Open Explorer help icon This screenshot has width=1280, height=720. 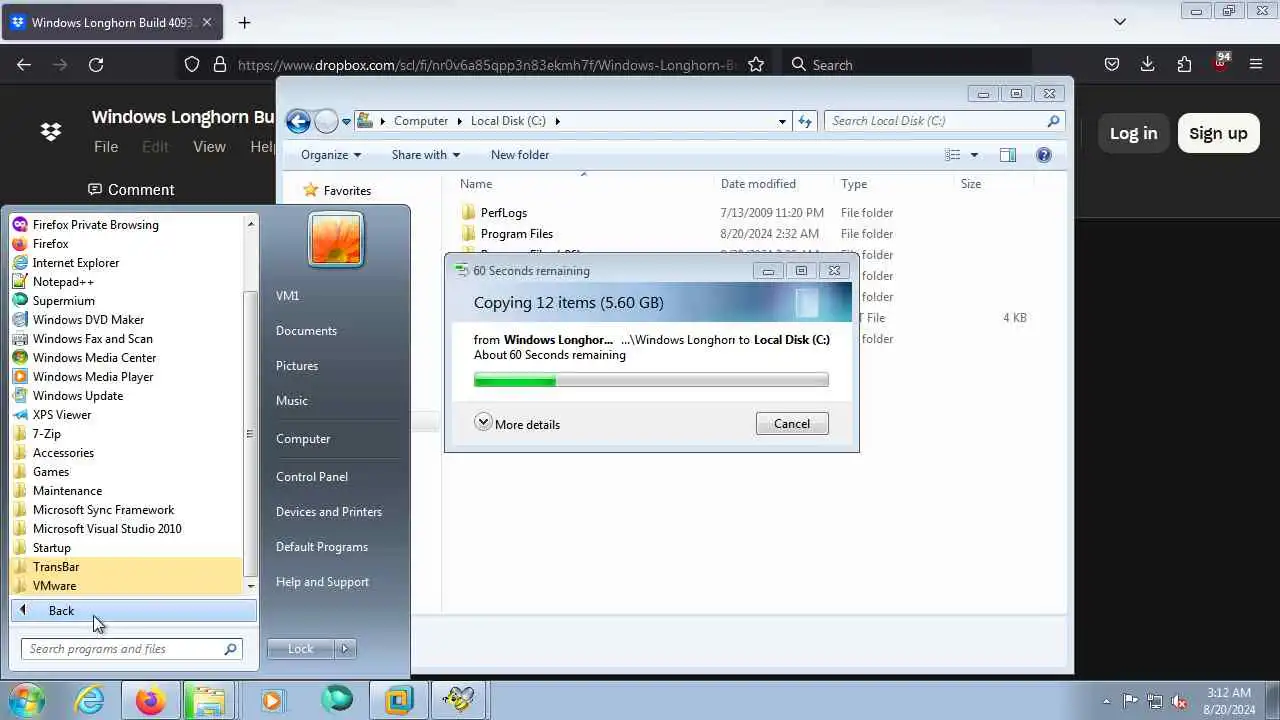1044,155
